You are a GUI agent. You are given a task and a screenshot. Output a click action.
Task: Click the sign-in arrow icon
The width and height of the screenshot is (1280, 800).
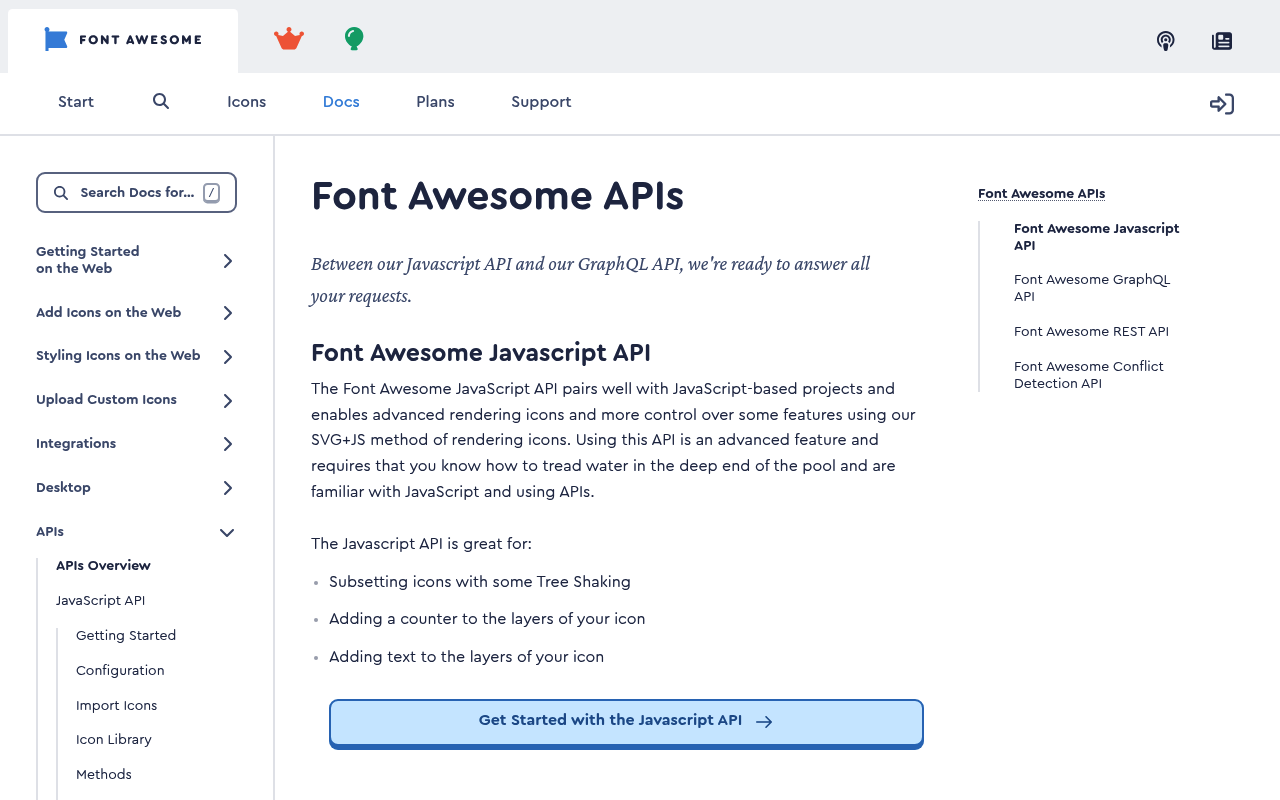[1221, 104]
